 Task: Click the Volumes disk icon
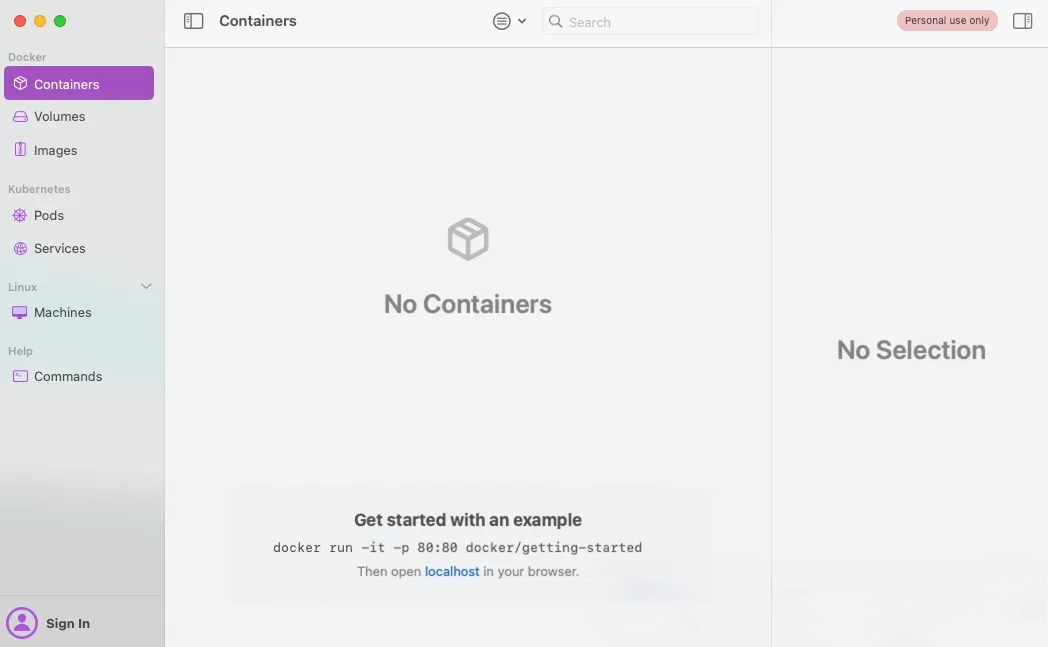(x=20, y=117)
